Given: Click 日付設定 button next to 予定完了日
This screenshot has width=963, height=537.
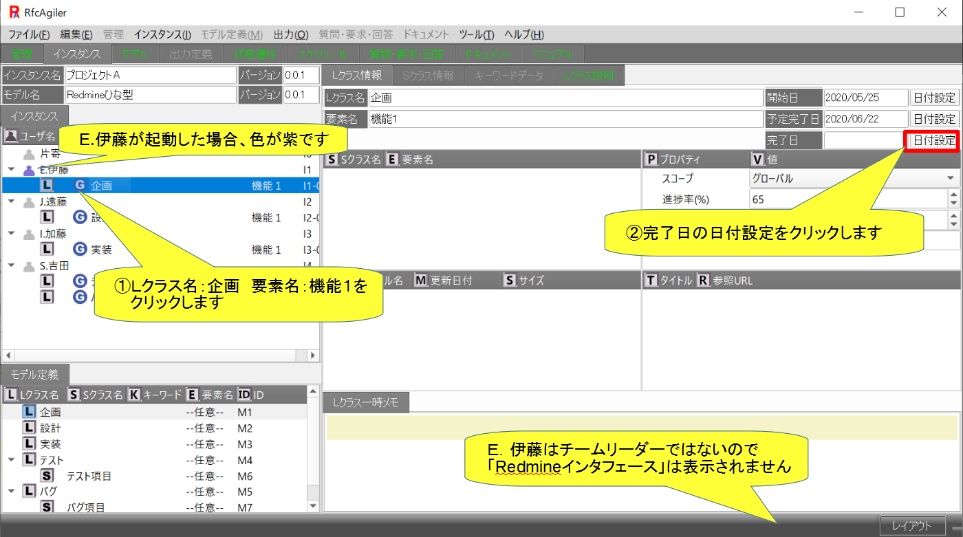Looking at the screenshot, I should (934, 119).
